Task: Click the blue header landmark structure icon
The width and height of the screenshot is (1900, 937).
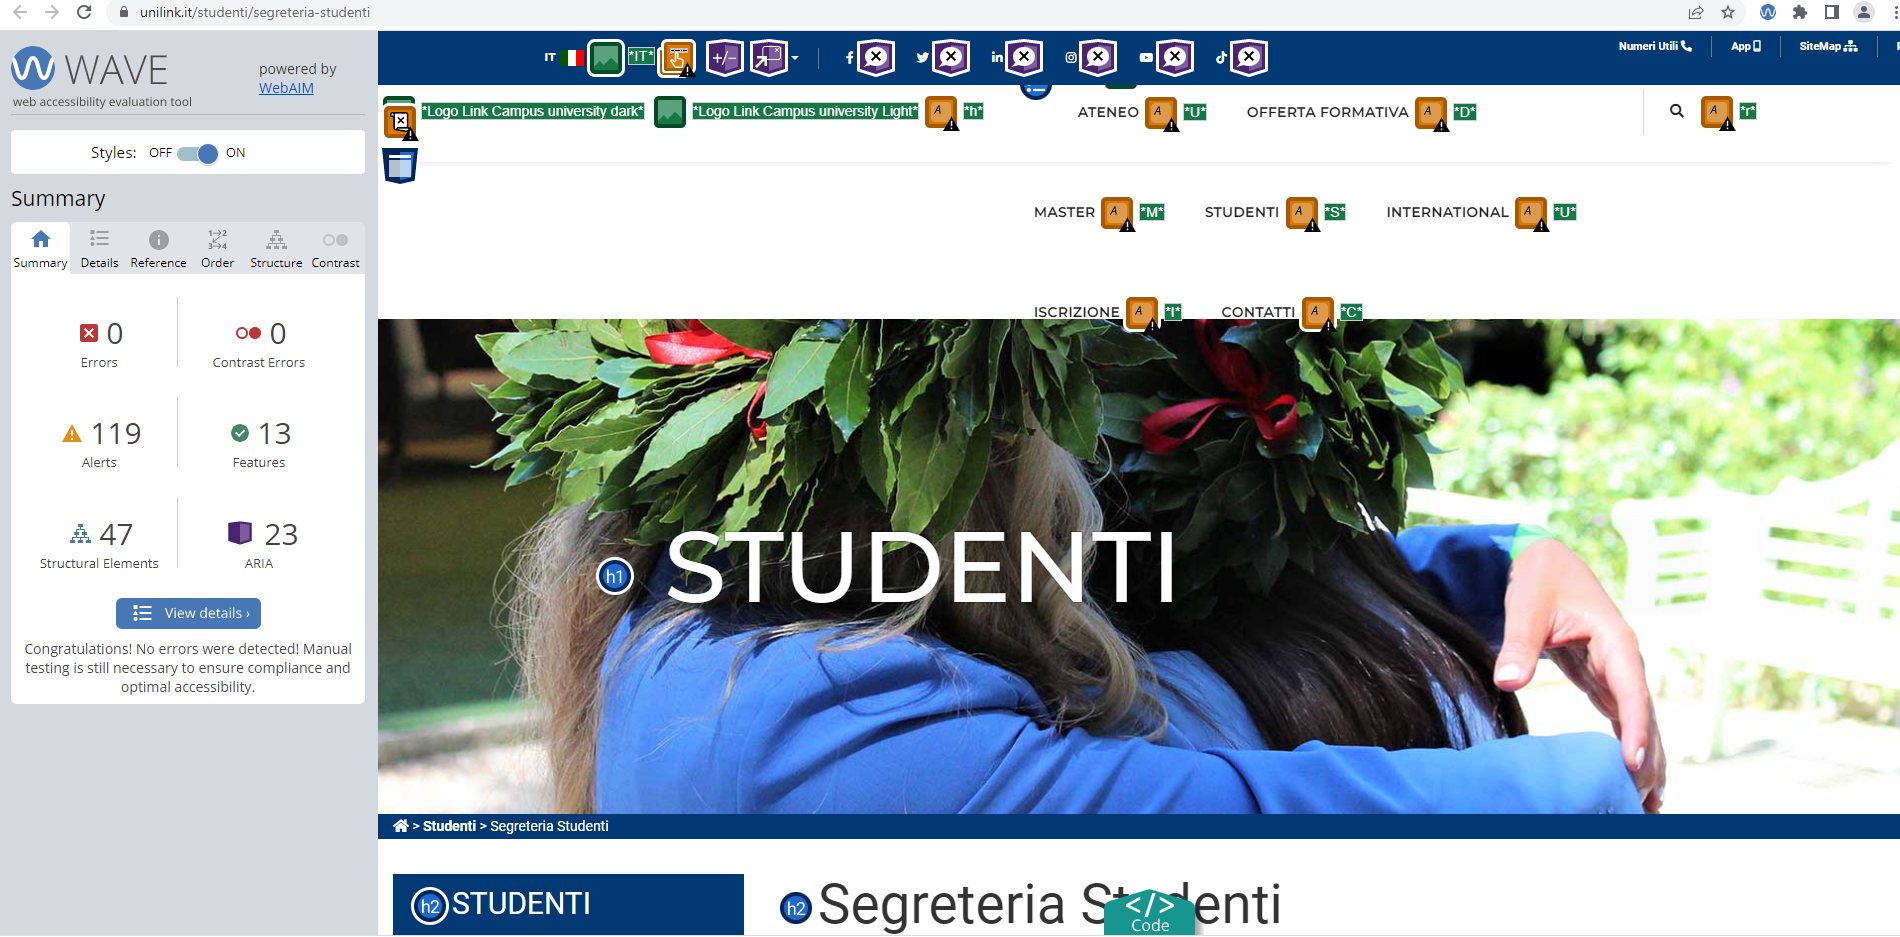Action: [x=400, y=165]
